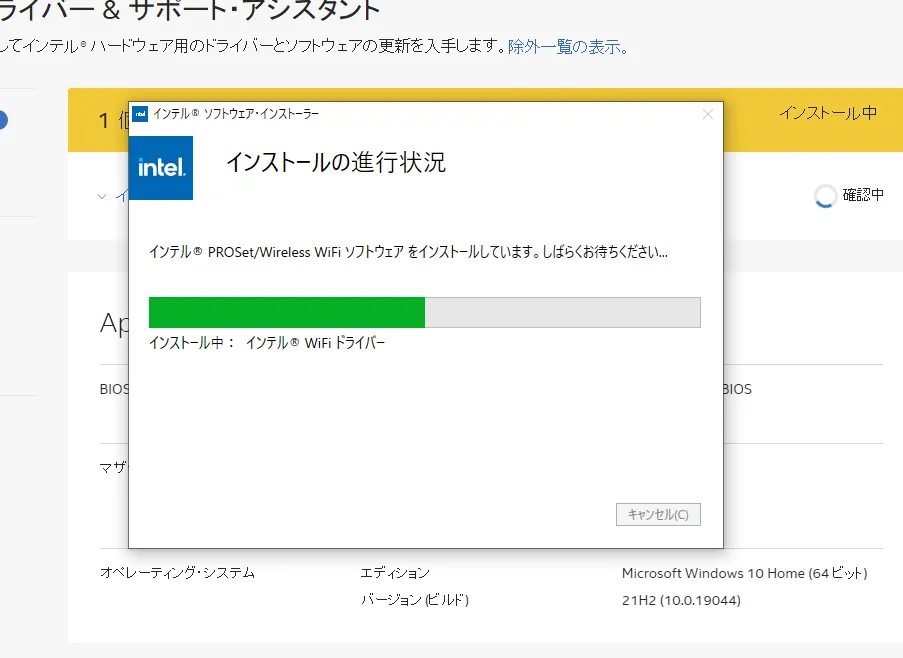Viewport: 903px width, 658px height.
Task: Click the オペレーティング・システム row label
Action: click(177, 573)
